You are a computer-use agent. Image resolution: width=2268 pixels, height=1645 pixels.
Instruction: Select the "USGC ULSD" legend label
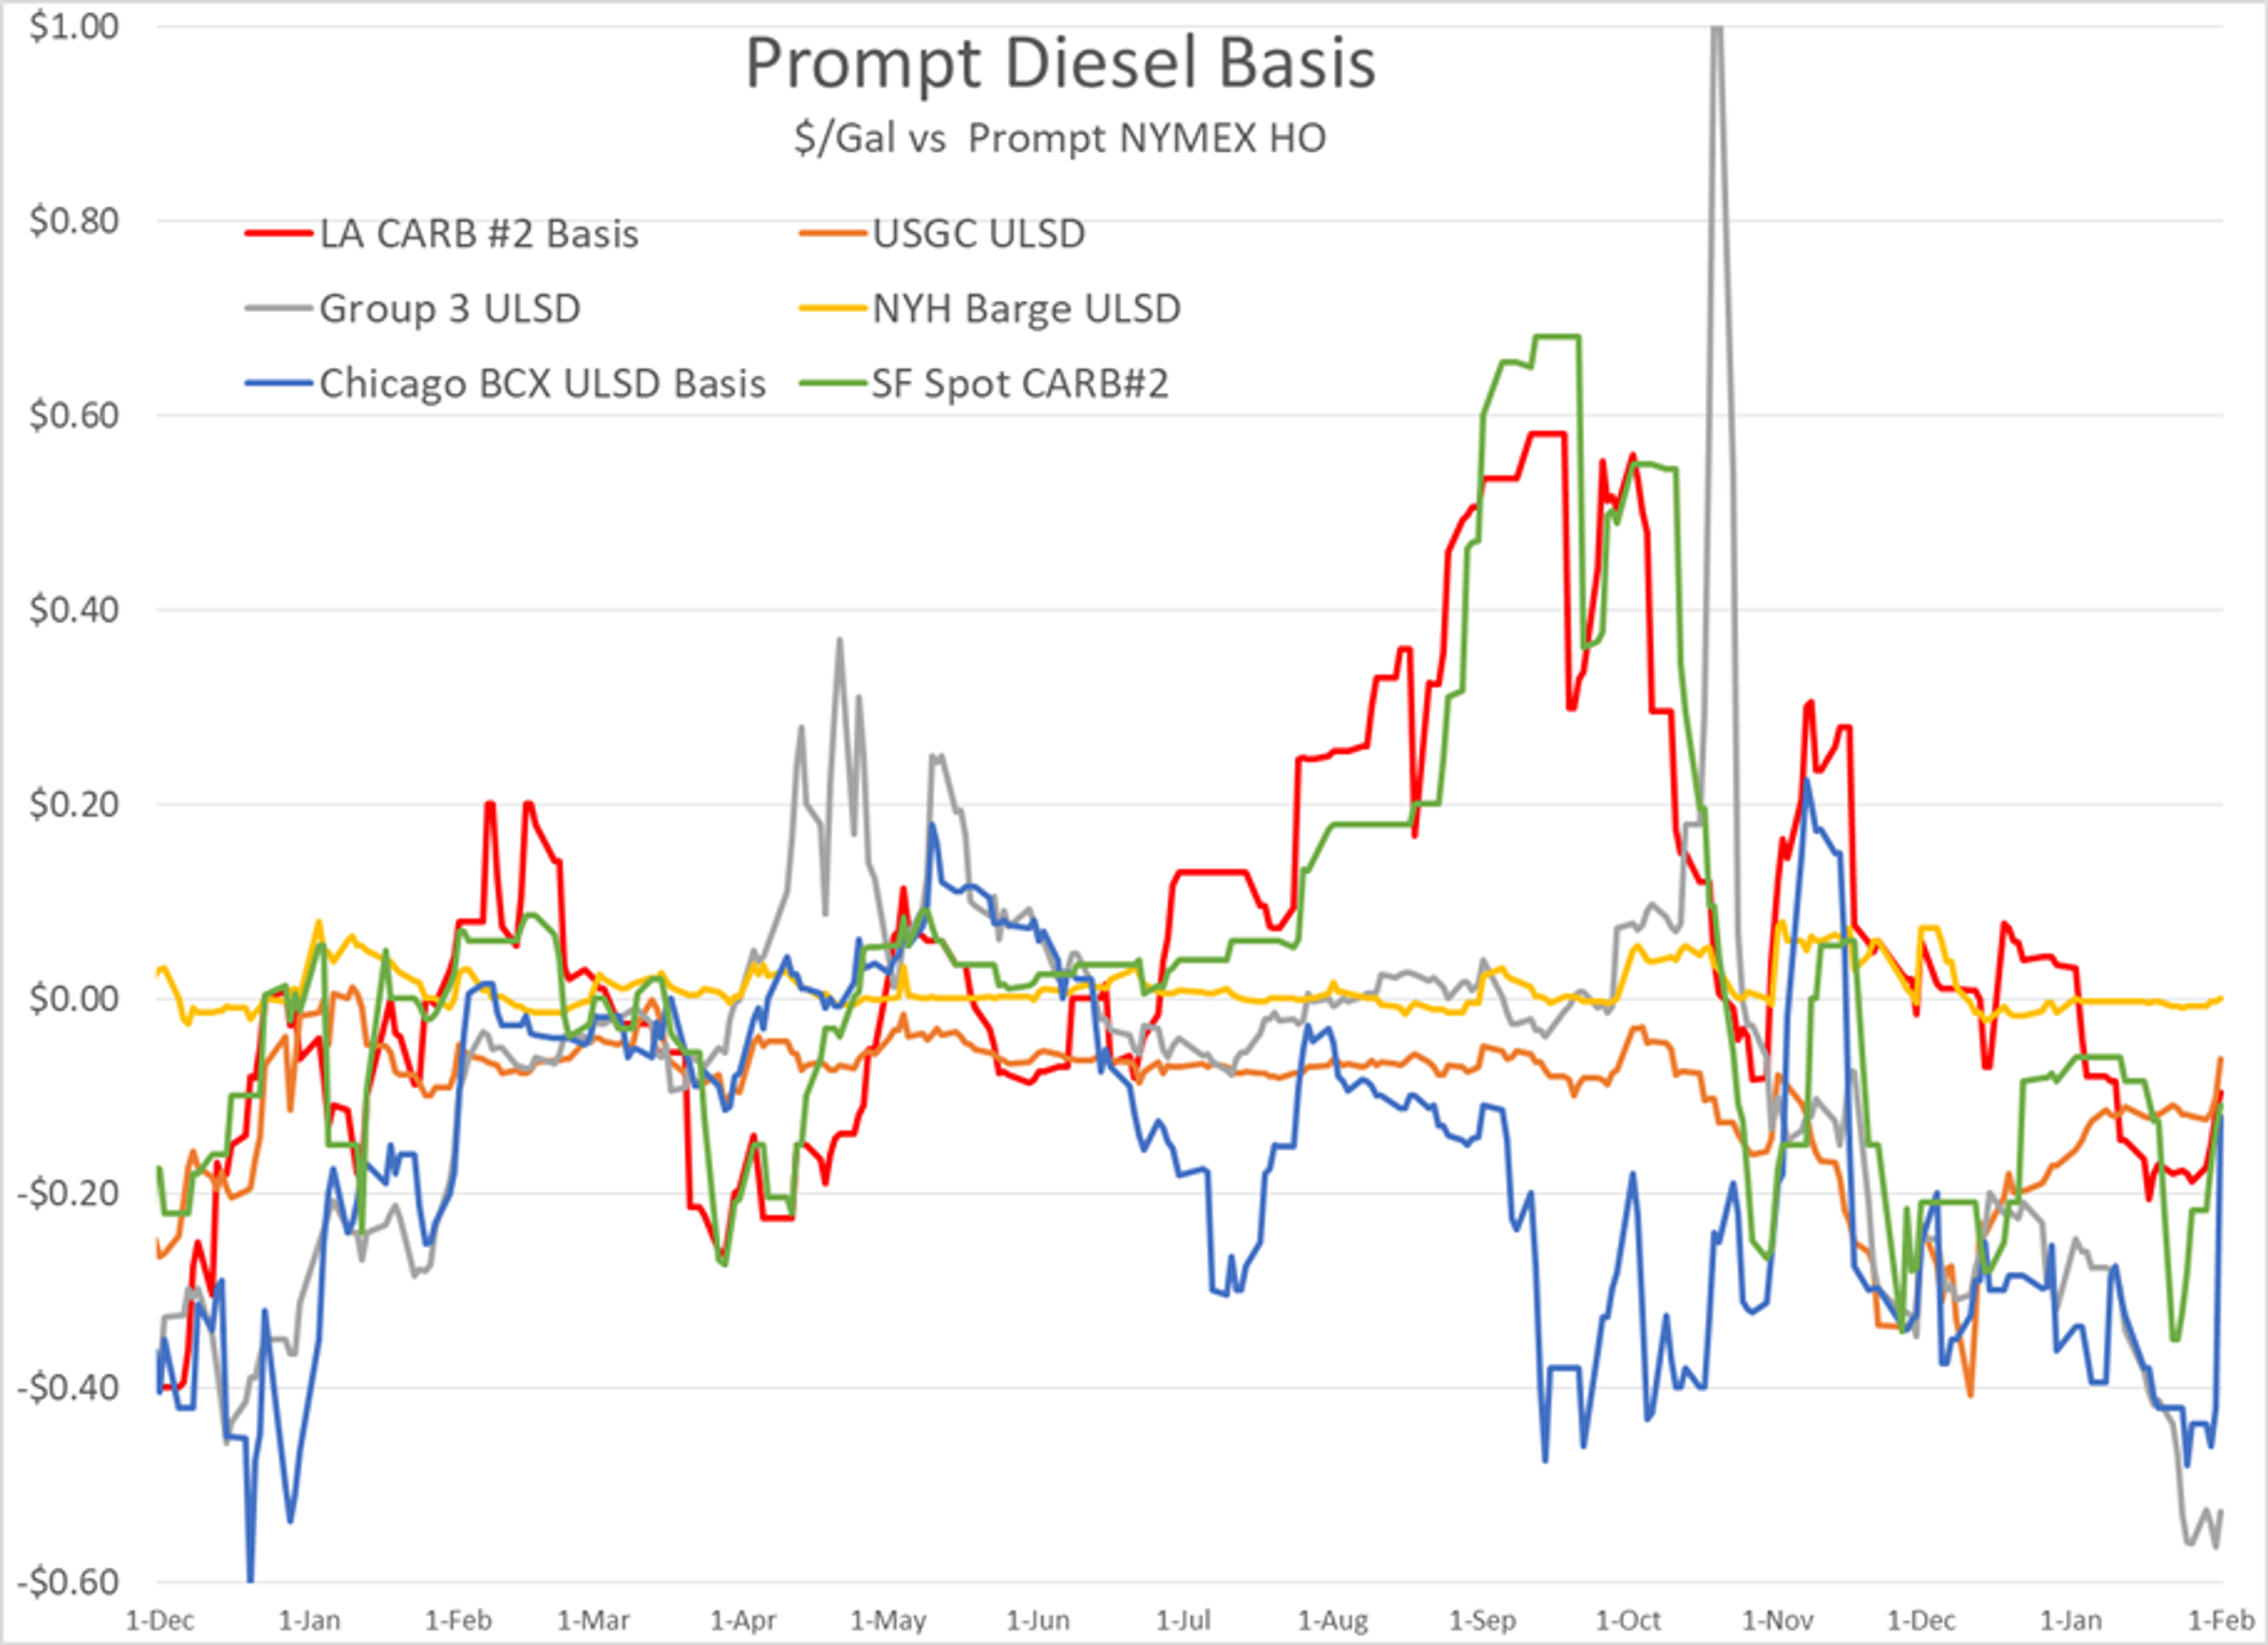tap(979, 234)
